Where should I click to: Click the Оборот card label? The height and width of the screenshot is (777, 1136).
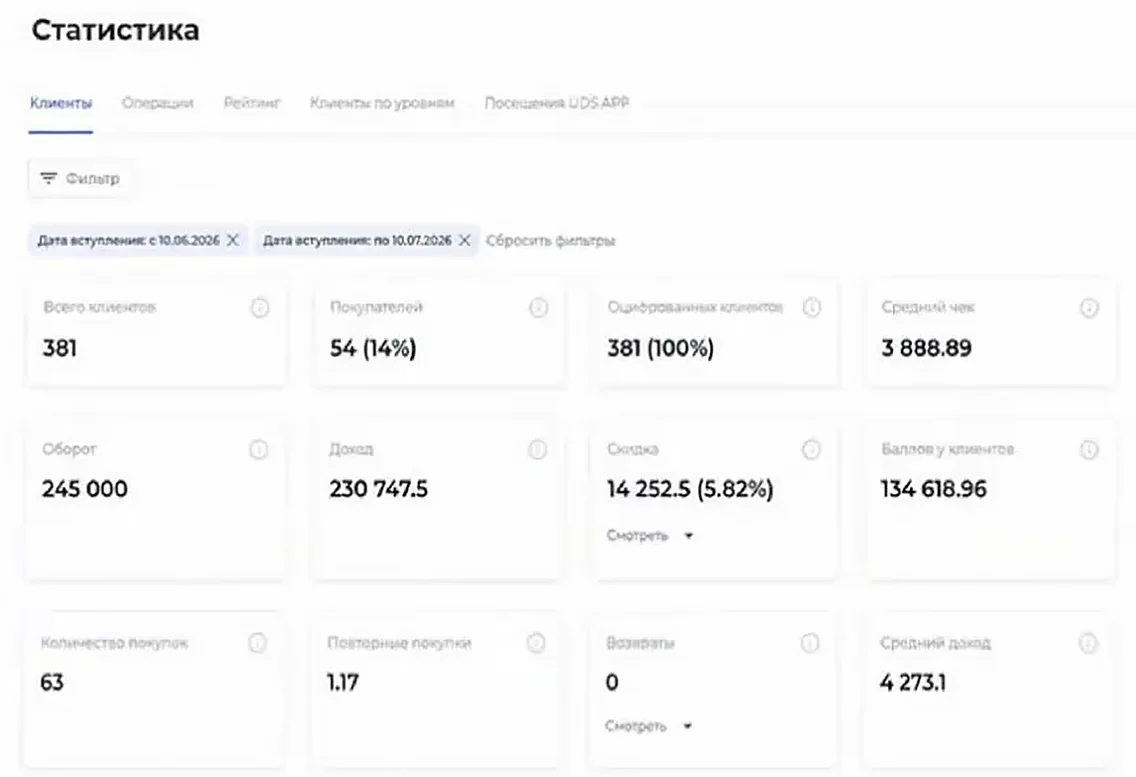[69, 449]
